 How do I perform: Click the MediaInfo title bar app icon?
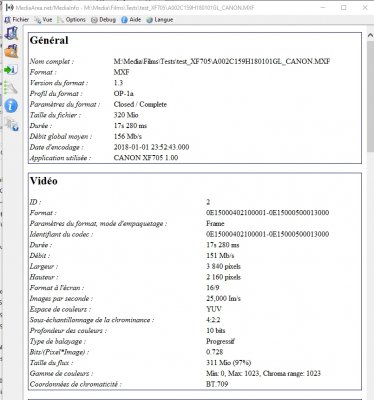pyautogui.click(x=10, y=7)
